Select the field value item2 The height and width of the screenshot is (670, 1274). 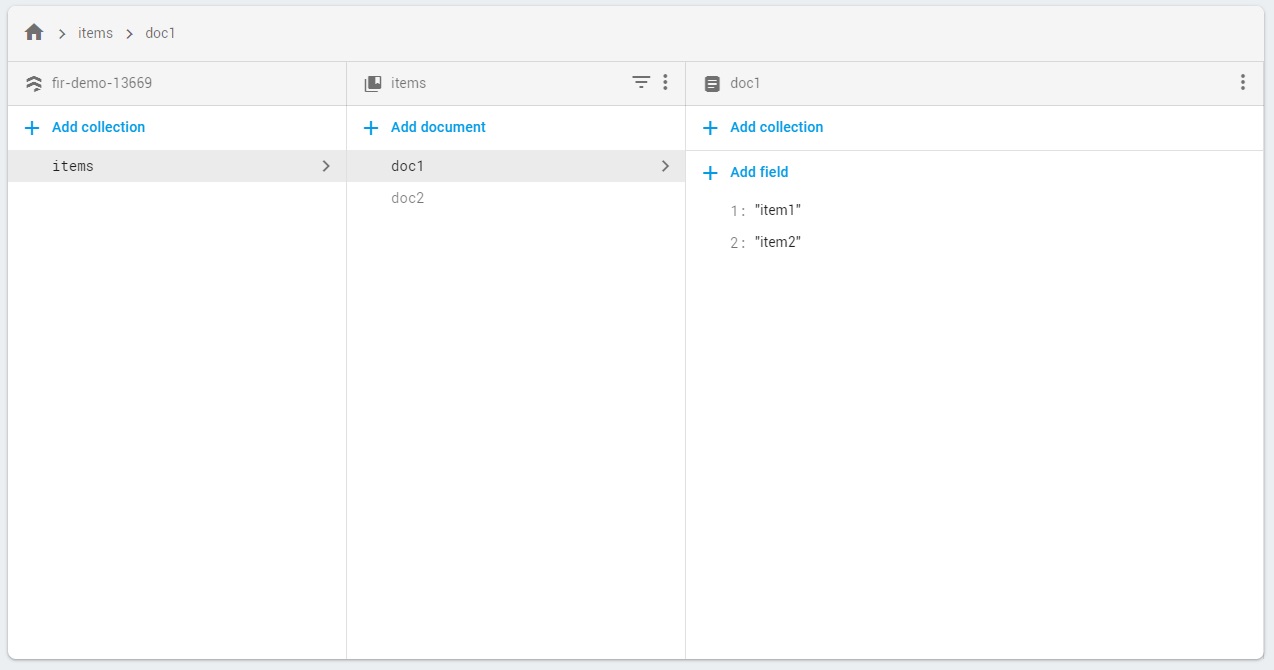click(779, 242)
